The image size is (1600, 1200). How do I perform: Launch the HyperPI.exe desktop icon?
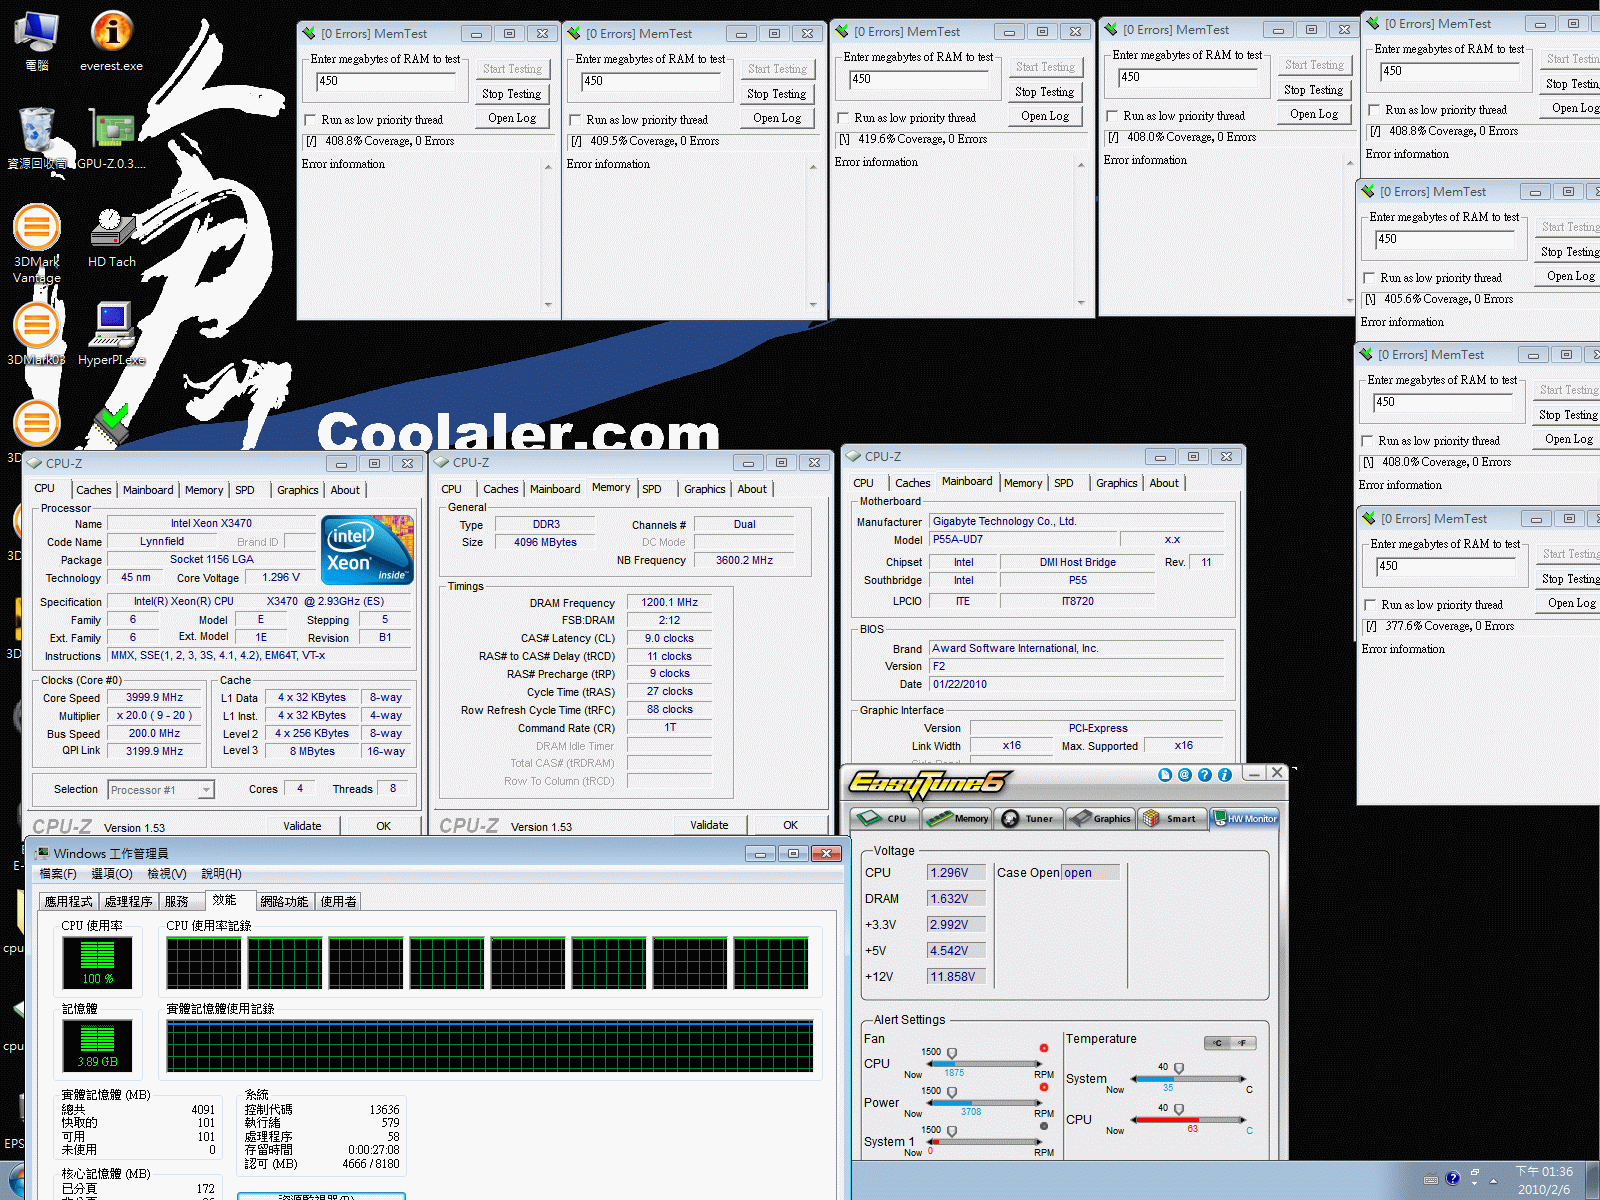point(111,333)
